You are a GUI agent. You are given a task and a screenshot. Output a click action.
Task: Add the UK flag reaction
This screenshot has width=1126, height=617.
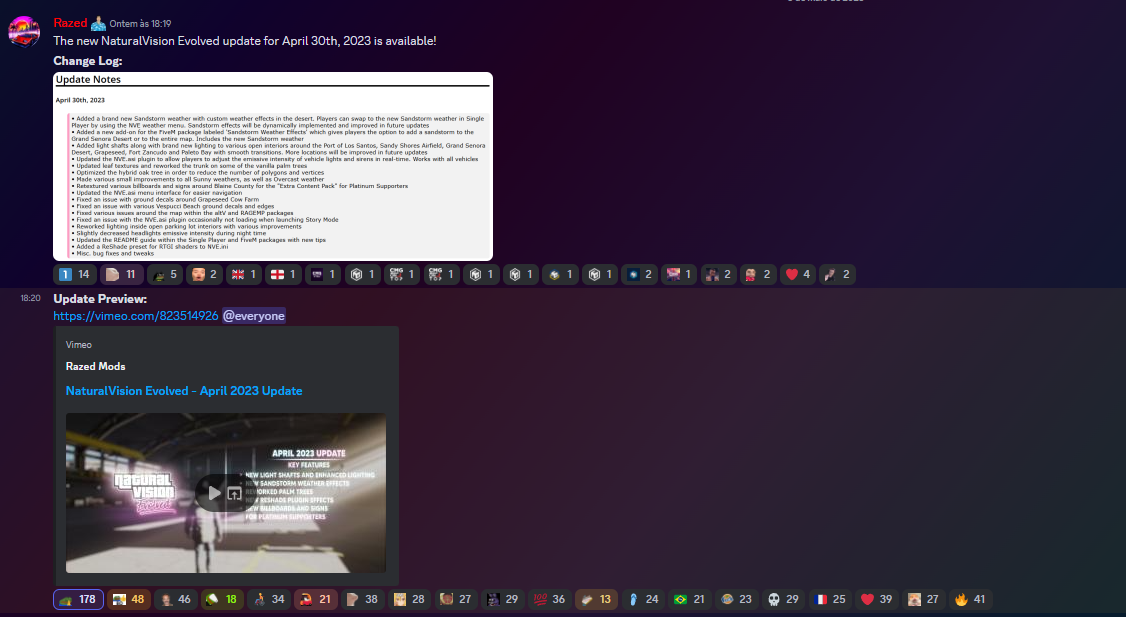click(x=244, y=274)
